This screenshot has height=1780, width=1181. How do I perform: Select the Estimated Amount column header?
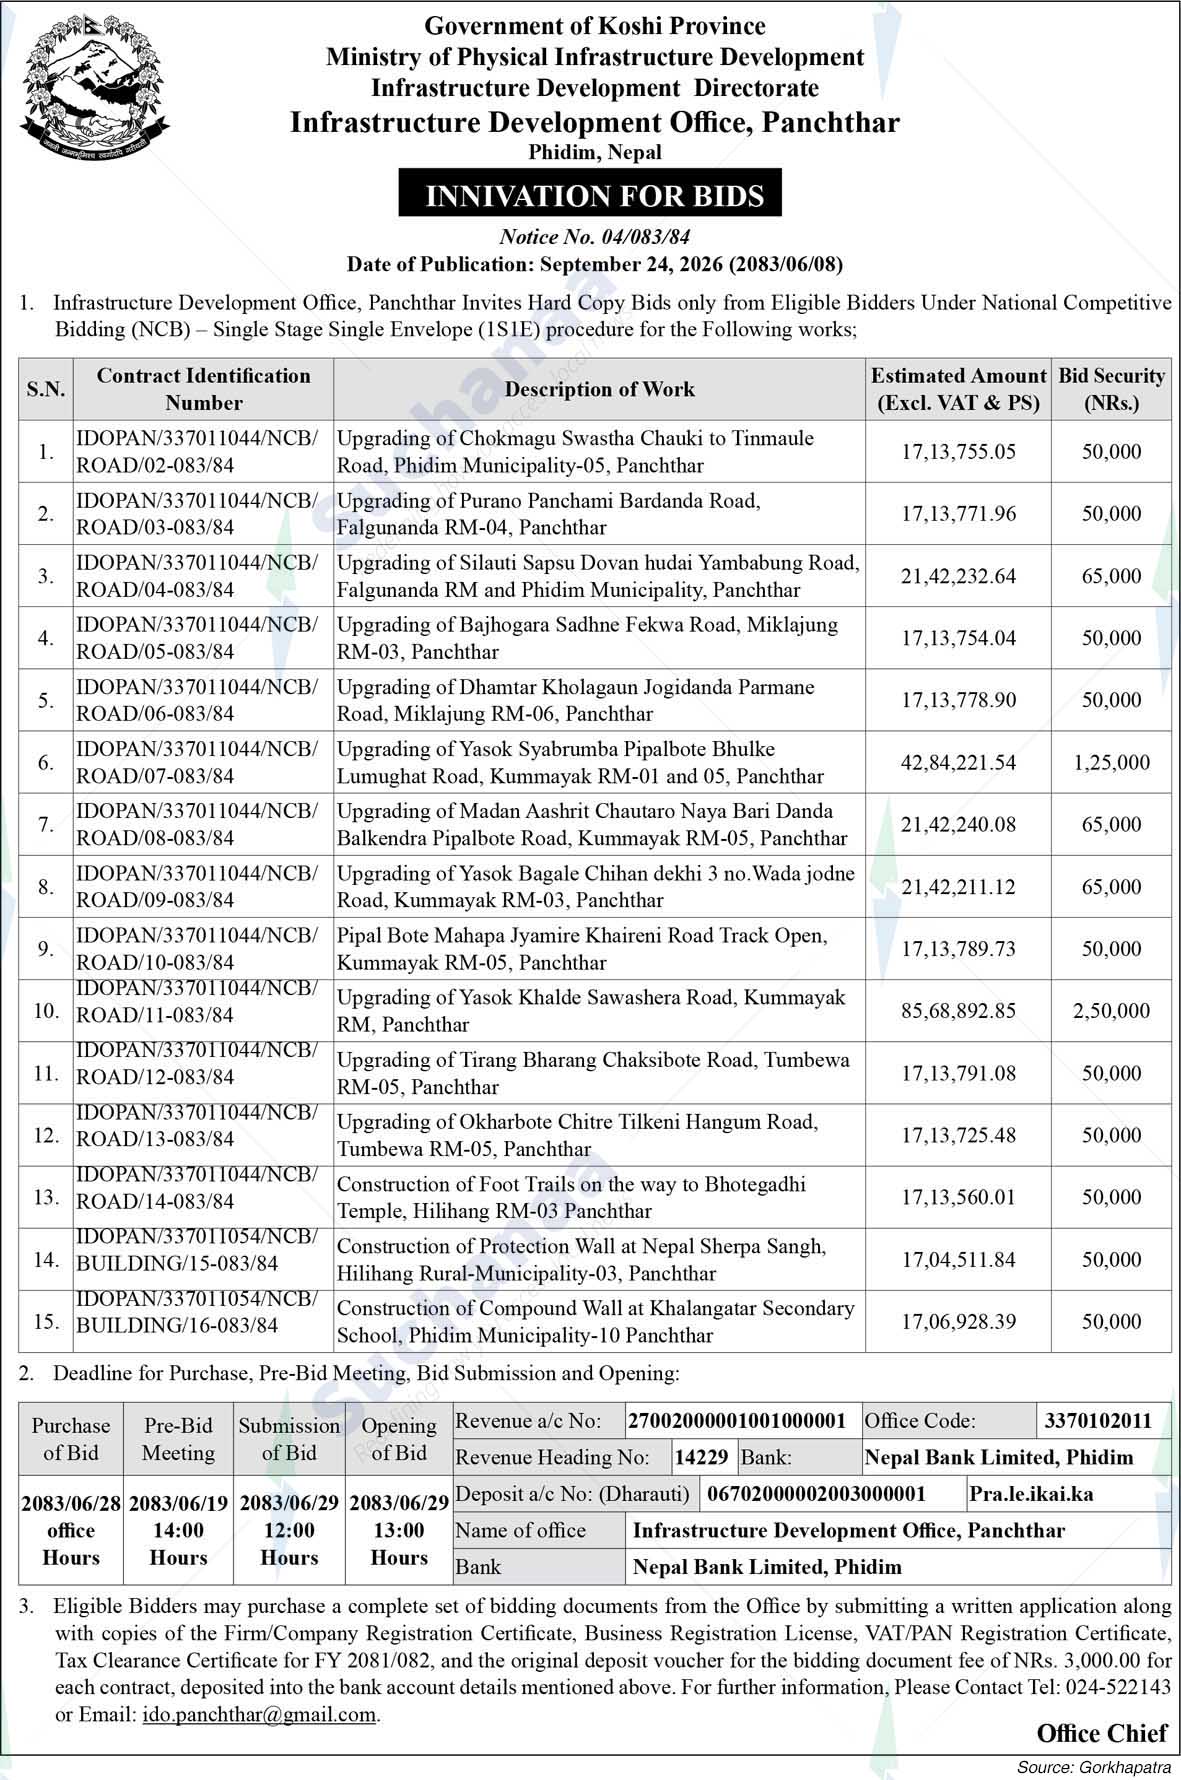[x=958, y=389]
